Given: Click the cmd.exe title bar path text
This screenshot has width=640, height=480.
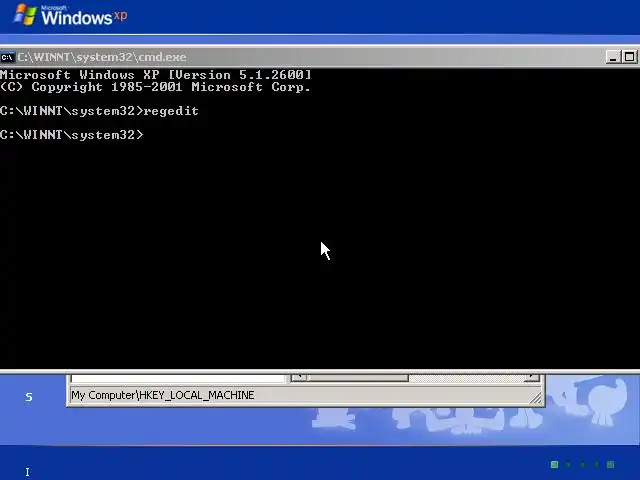Looking at the screenshot, I should 102,57.
